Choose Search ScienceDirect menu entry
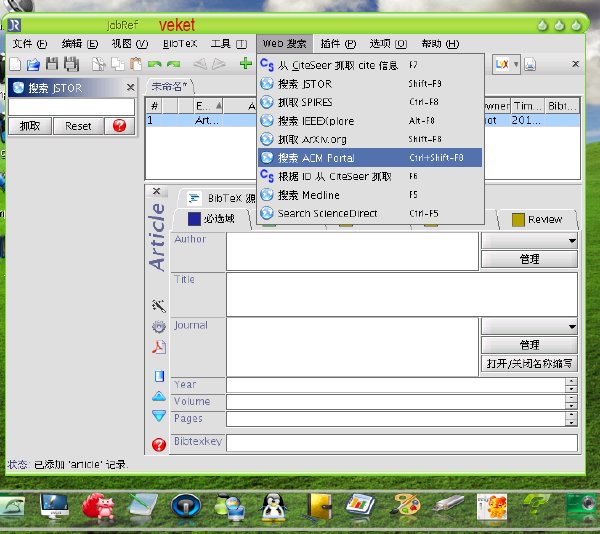This screenshot has height=534, width=600. pos(370,213)
